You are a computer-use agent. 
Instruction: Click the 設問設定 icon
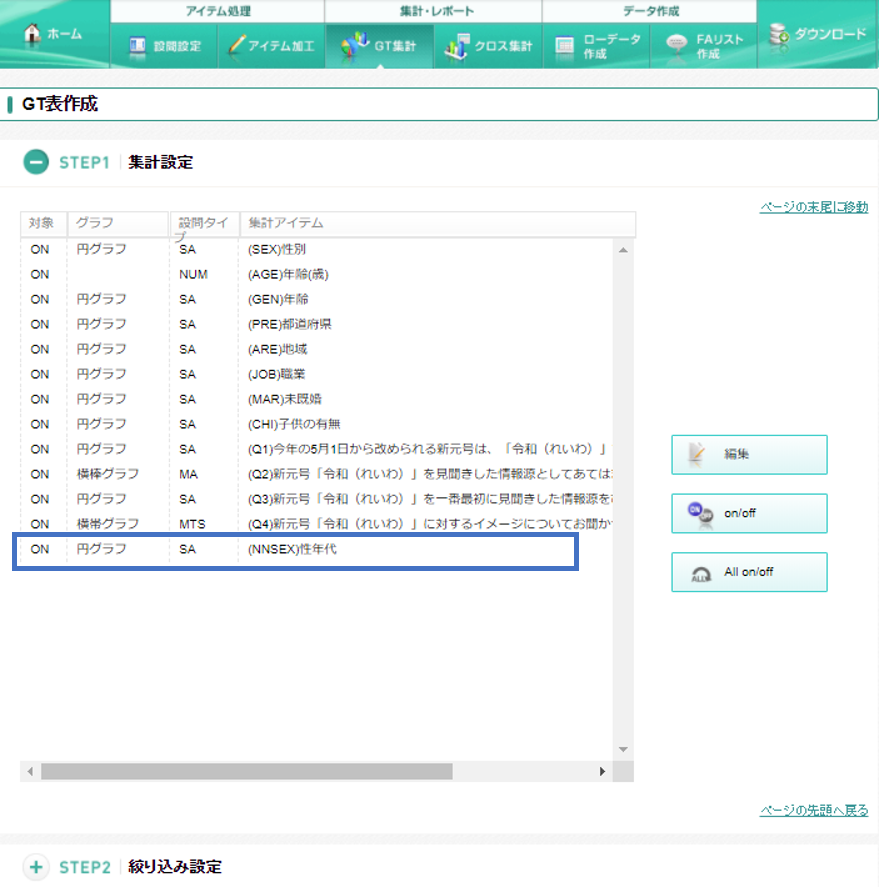(x=137, y=46)
